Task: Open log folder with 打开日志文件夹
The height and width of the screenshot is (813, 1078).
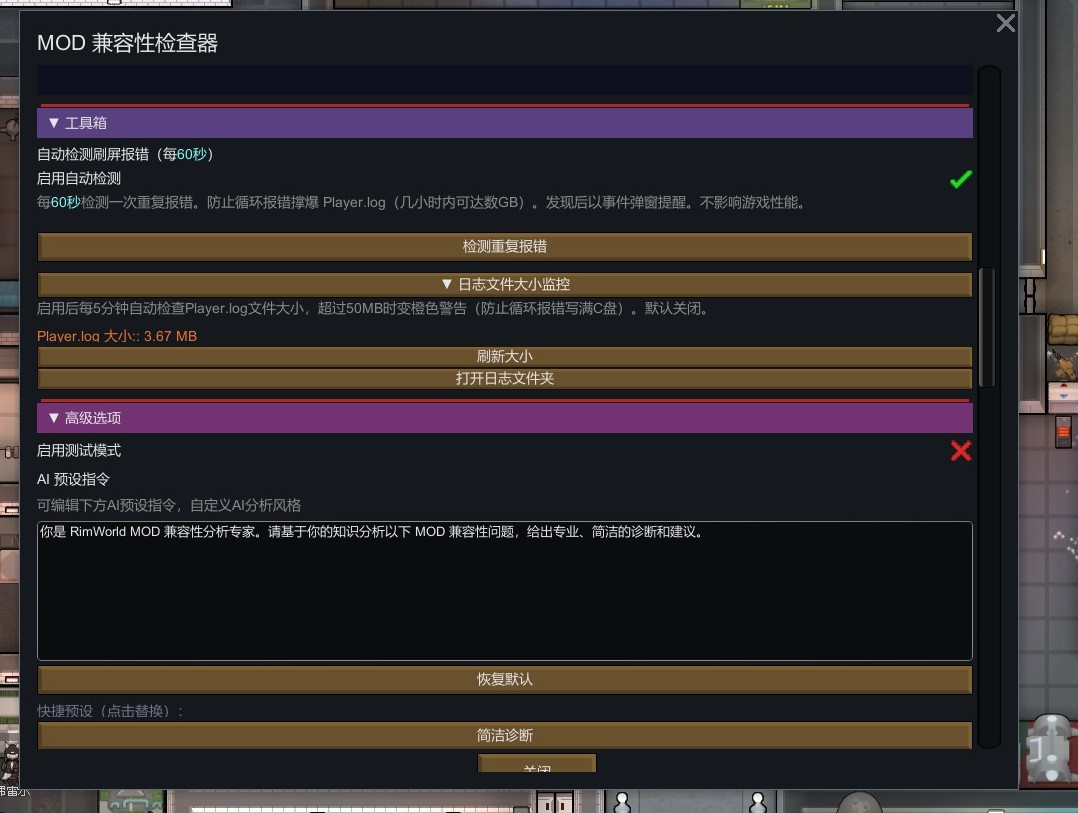Action: coord(505,379)
